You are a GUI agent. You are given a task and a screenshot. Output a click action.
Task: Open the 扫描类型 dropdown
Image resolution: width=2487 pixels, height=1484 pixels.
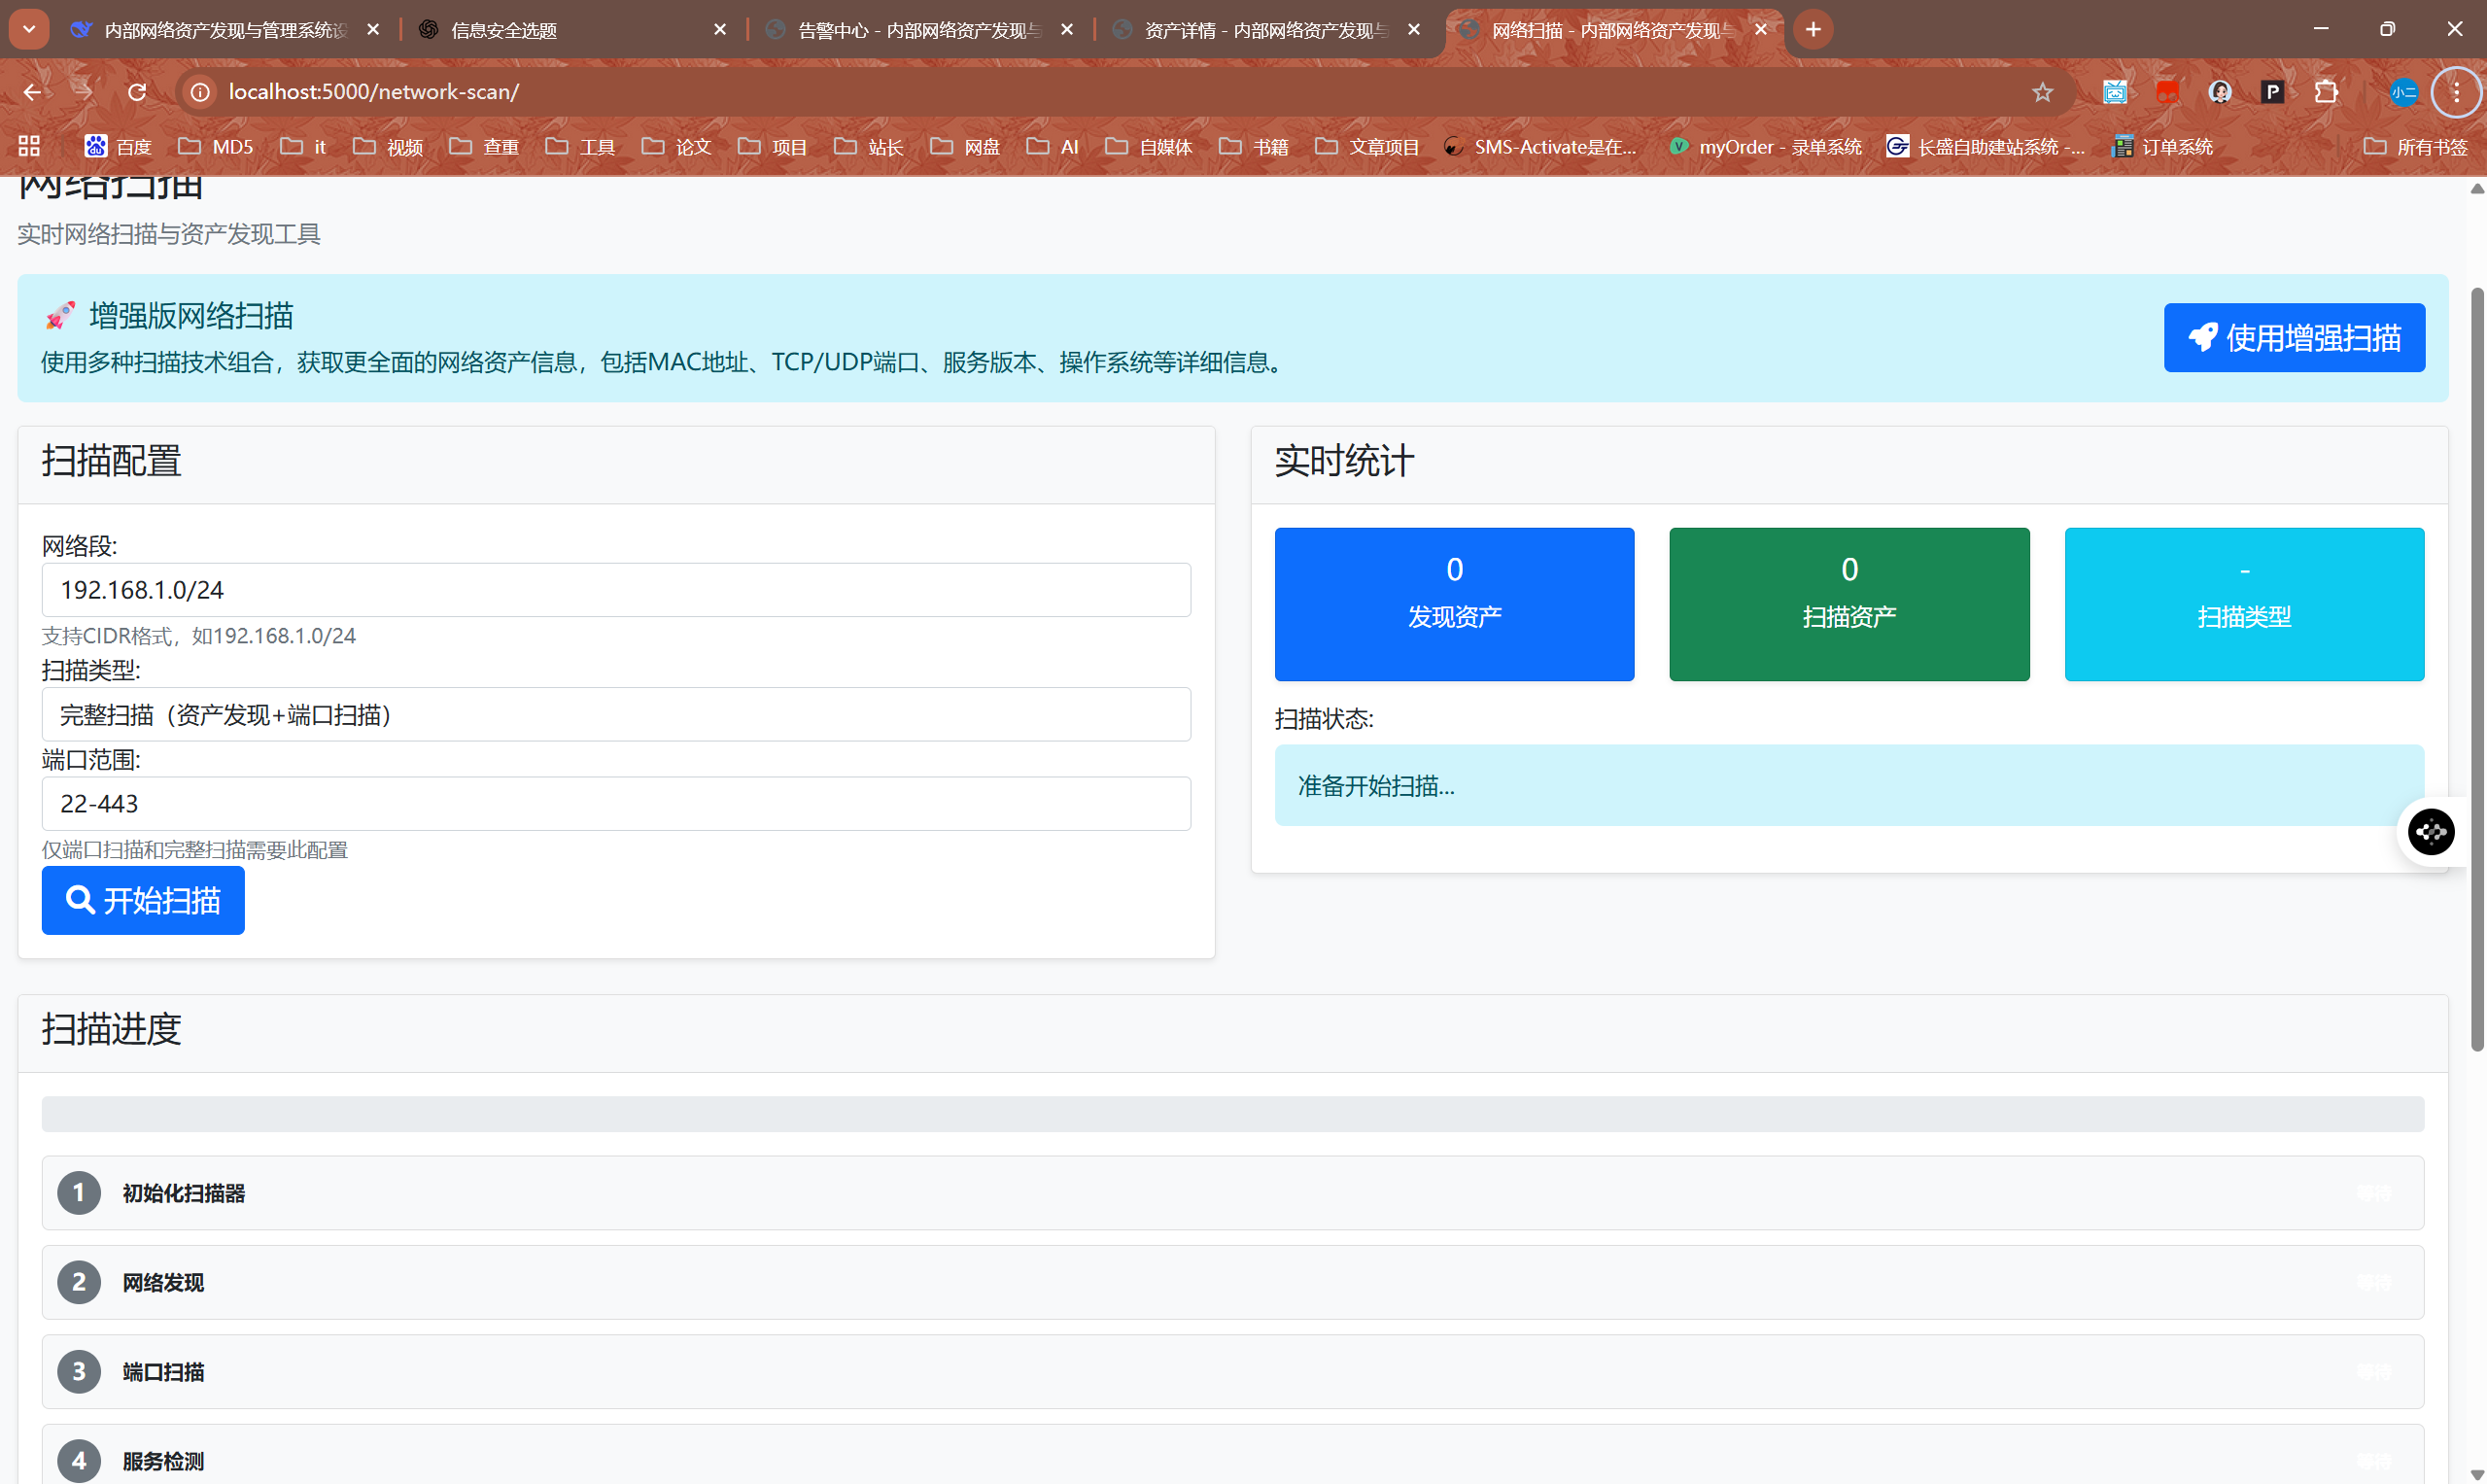616,714
